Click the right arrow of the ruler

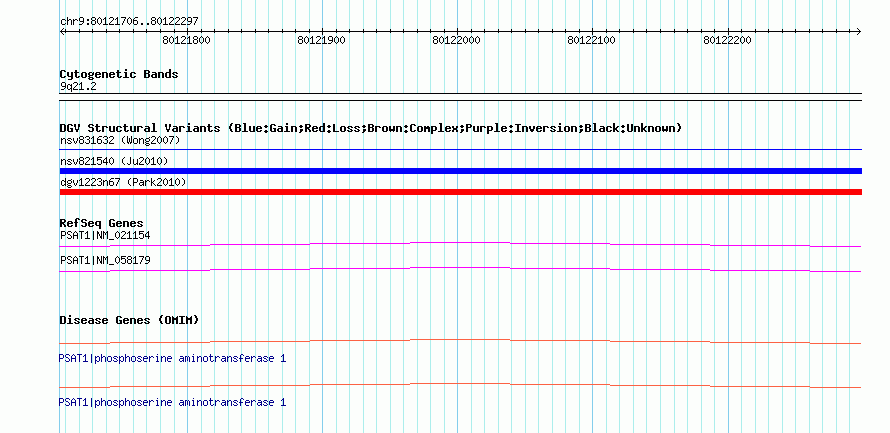click(858, 32)
